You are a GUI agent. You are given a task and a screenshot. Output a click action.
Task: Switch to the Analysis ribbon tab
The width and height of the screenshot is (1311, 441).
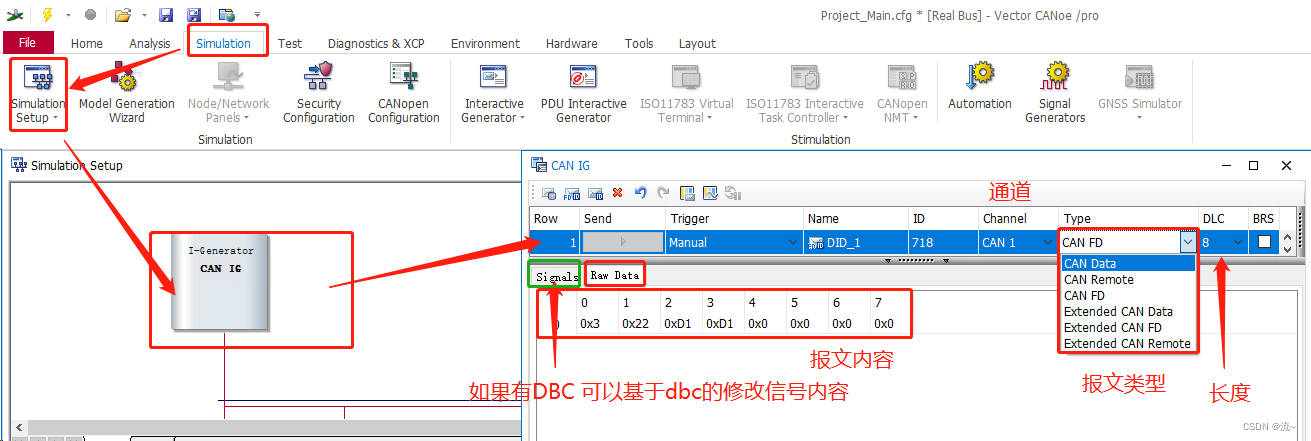150,43
